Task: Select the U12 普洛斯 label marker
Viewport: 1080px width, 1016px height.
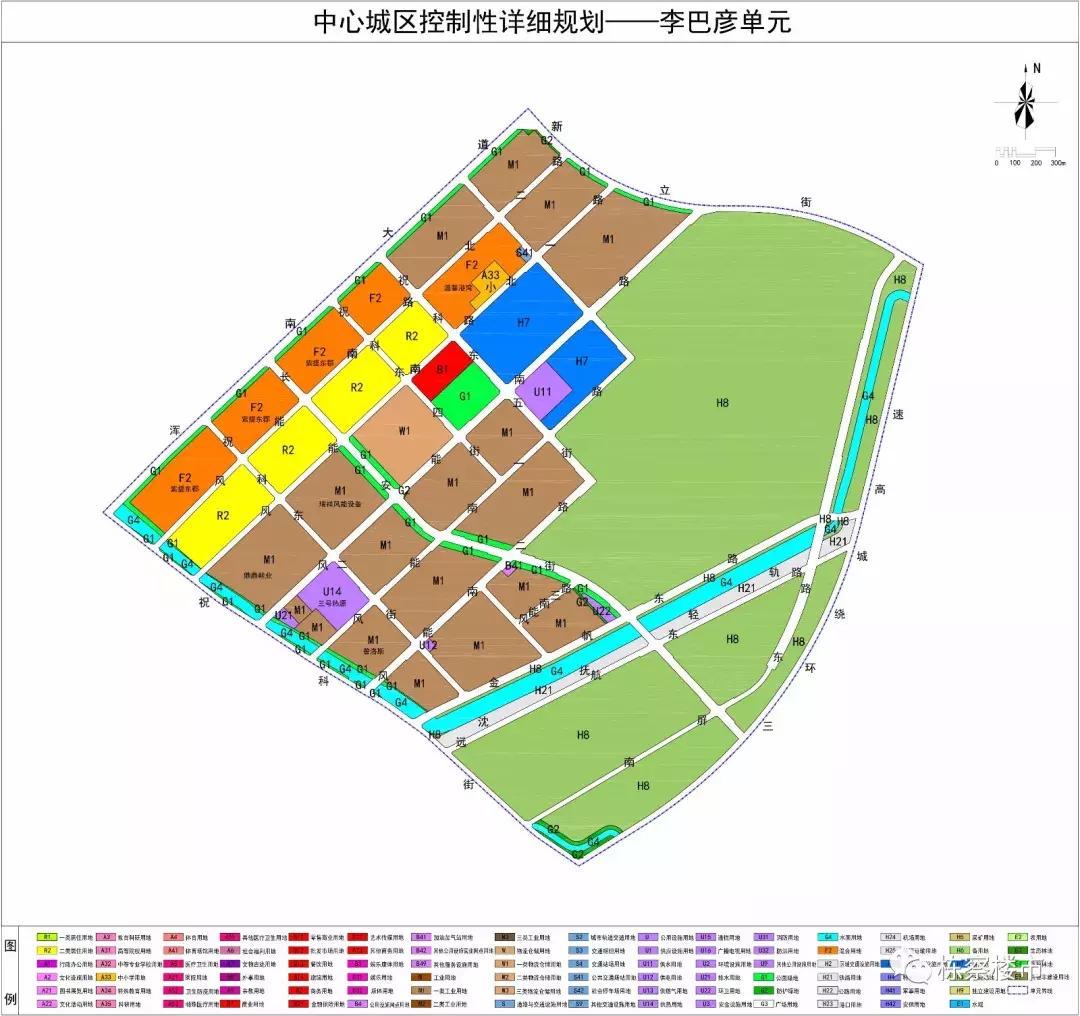Action: click(x=430, y=644)
